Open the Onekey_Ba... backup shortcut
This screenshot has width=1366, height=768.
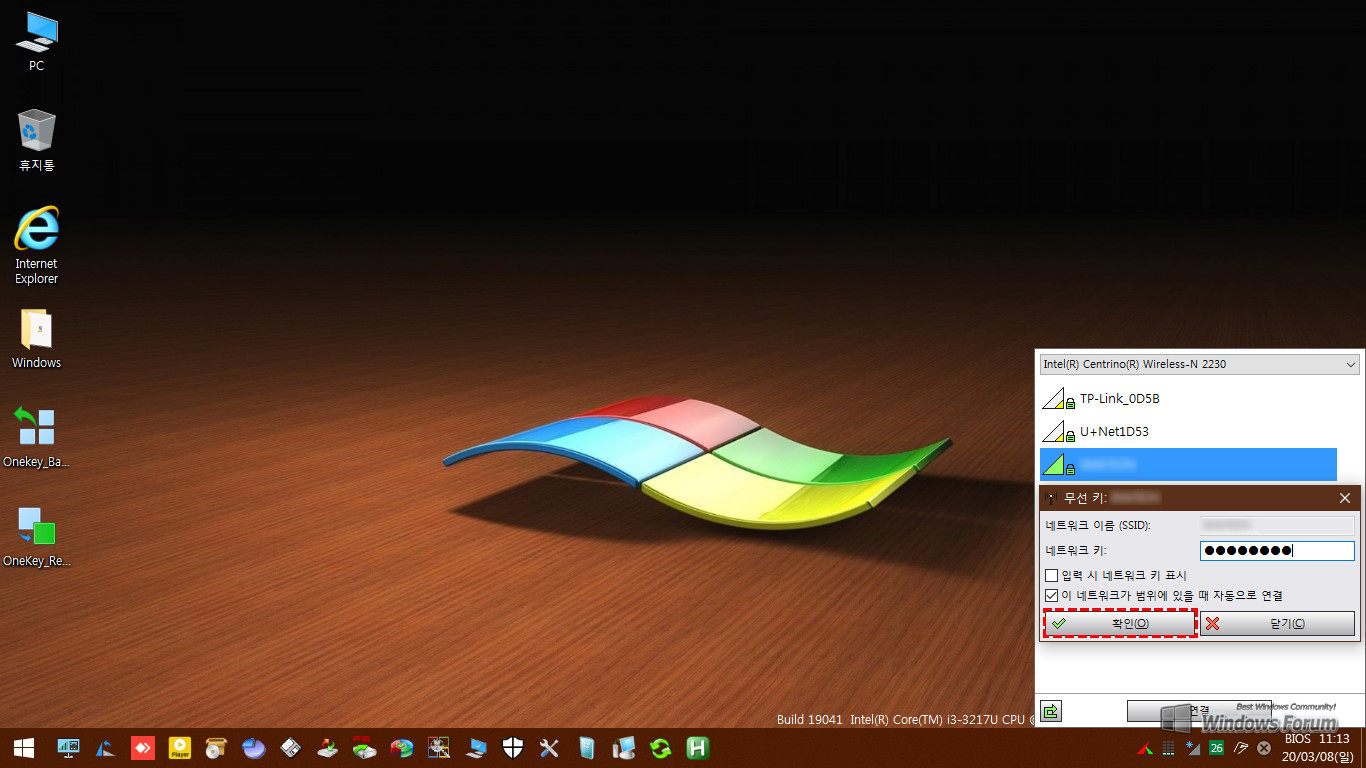tap(36, 437)
